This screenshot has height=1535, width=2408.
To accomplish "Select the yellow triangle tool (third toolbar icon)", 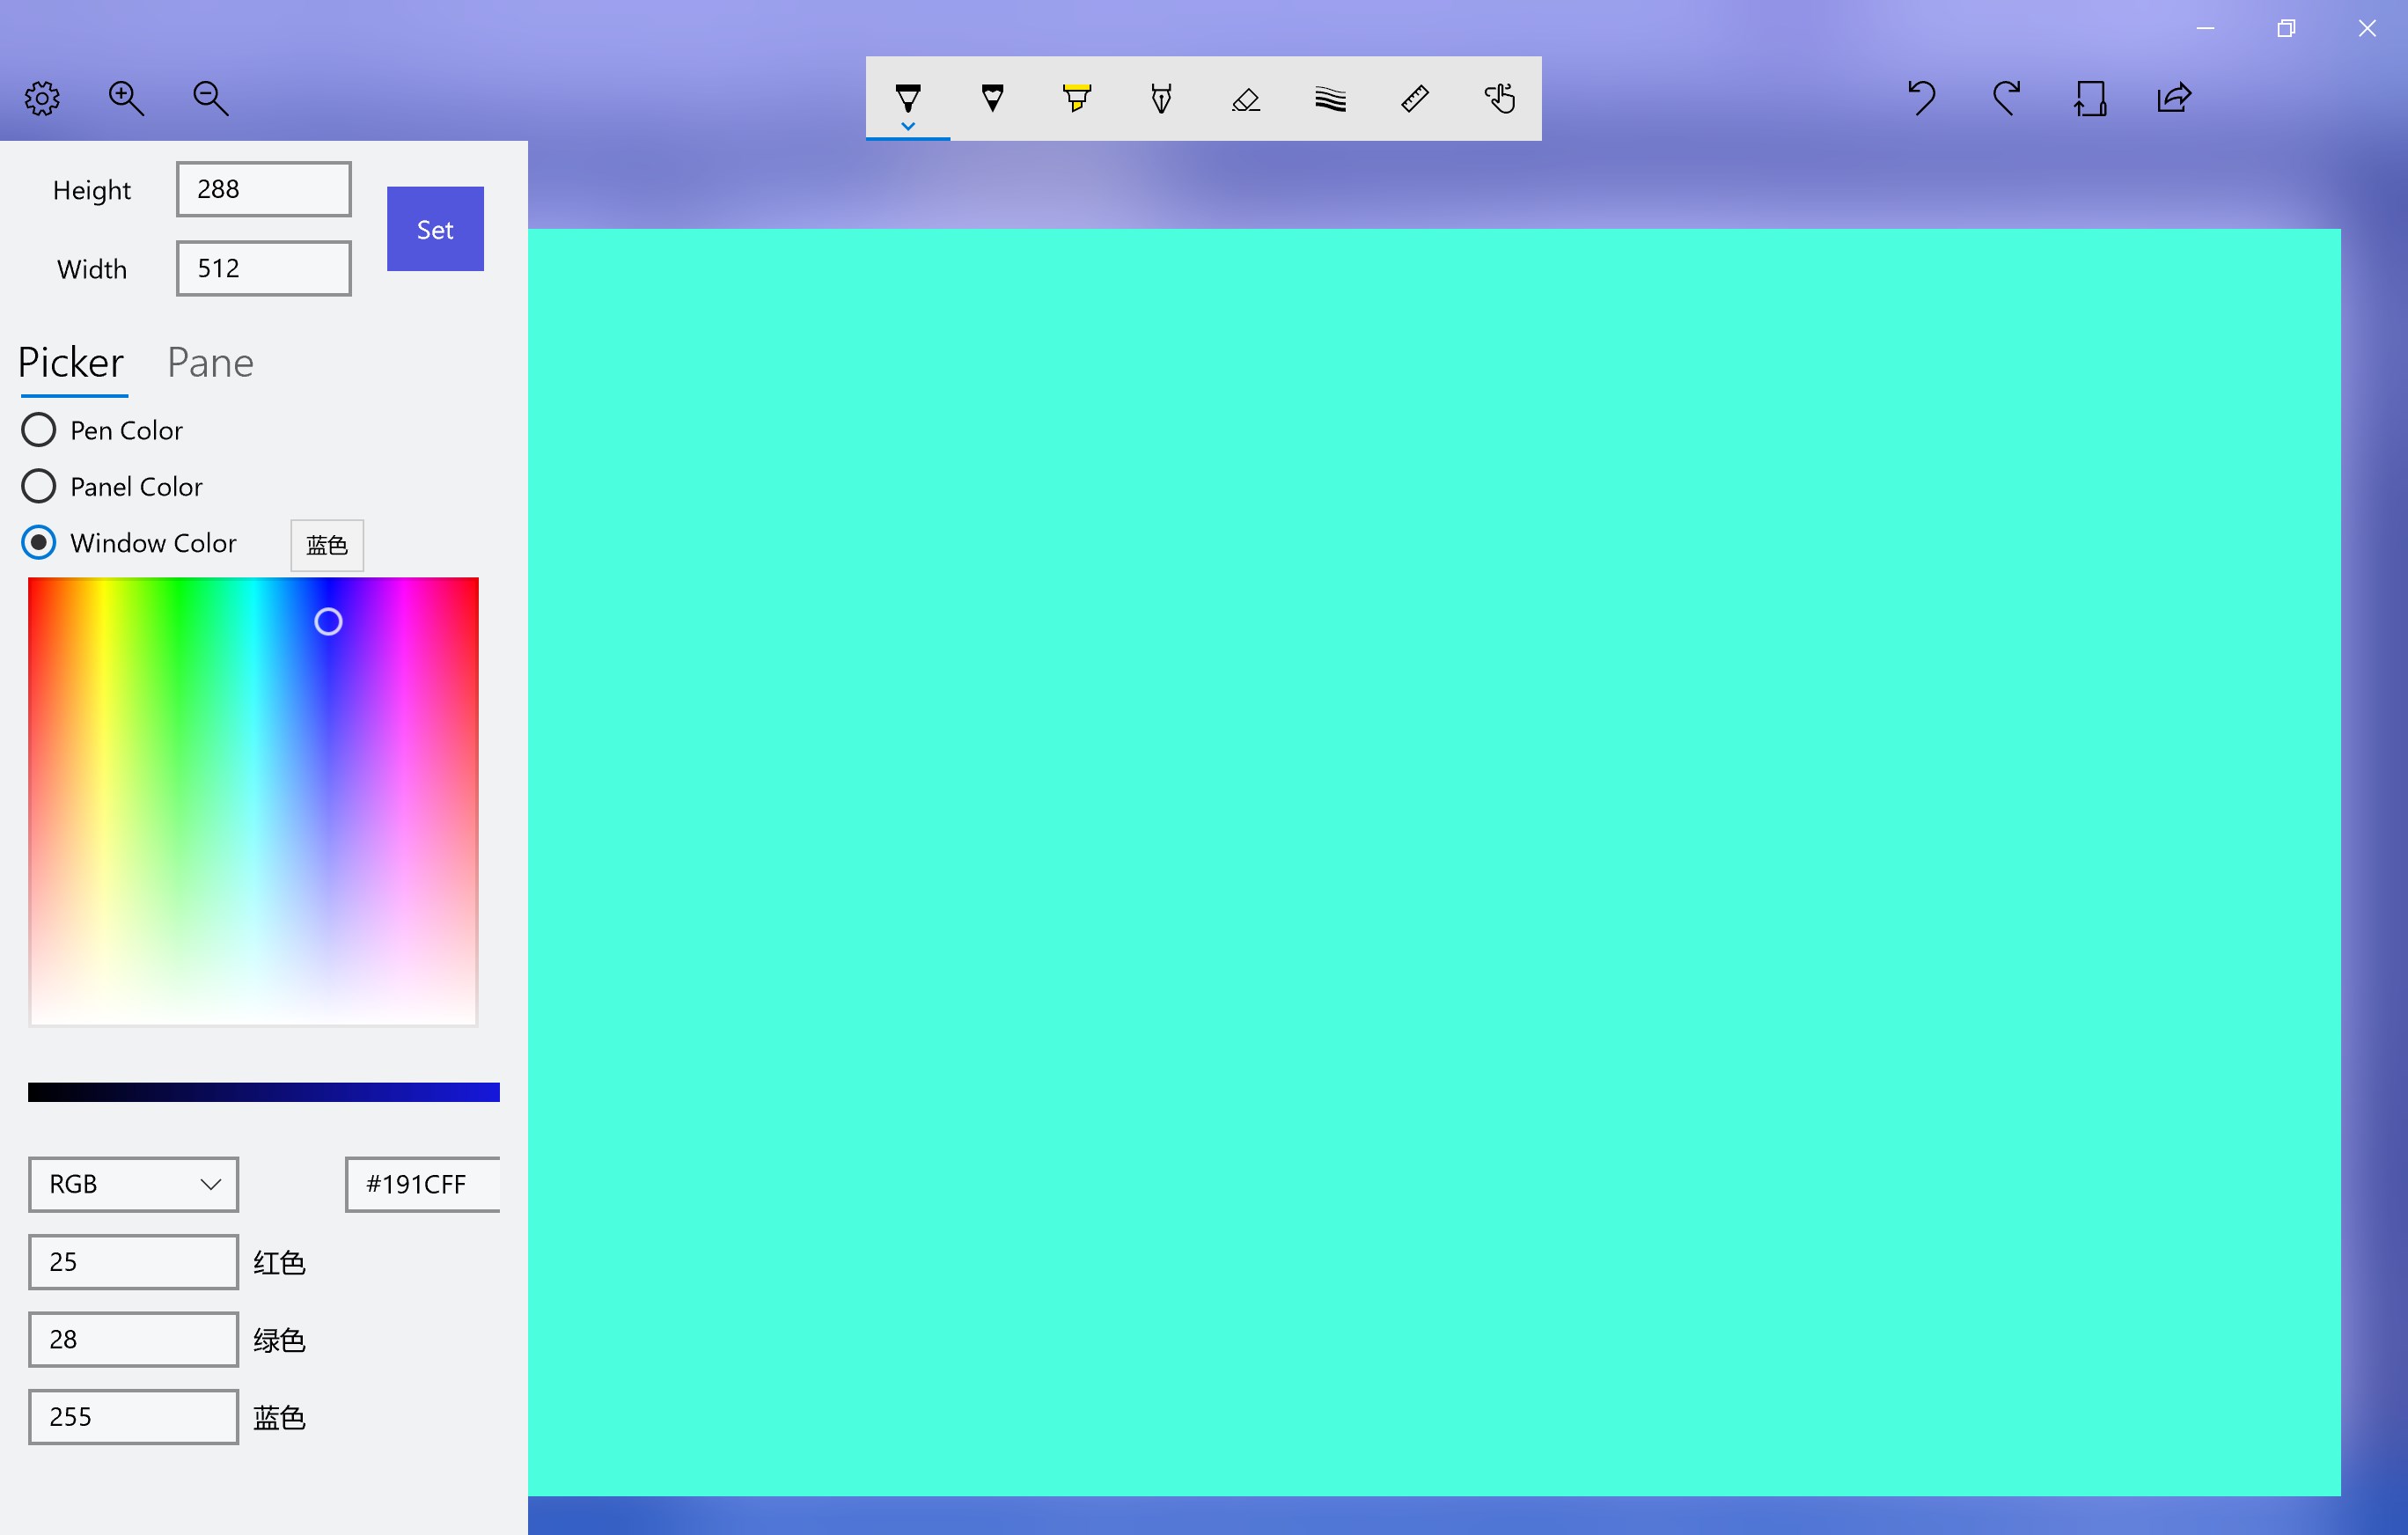I will click(1077, 99).
